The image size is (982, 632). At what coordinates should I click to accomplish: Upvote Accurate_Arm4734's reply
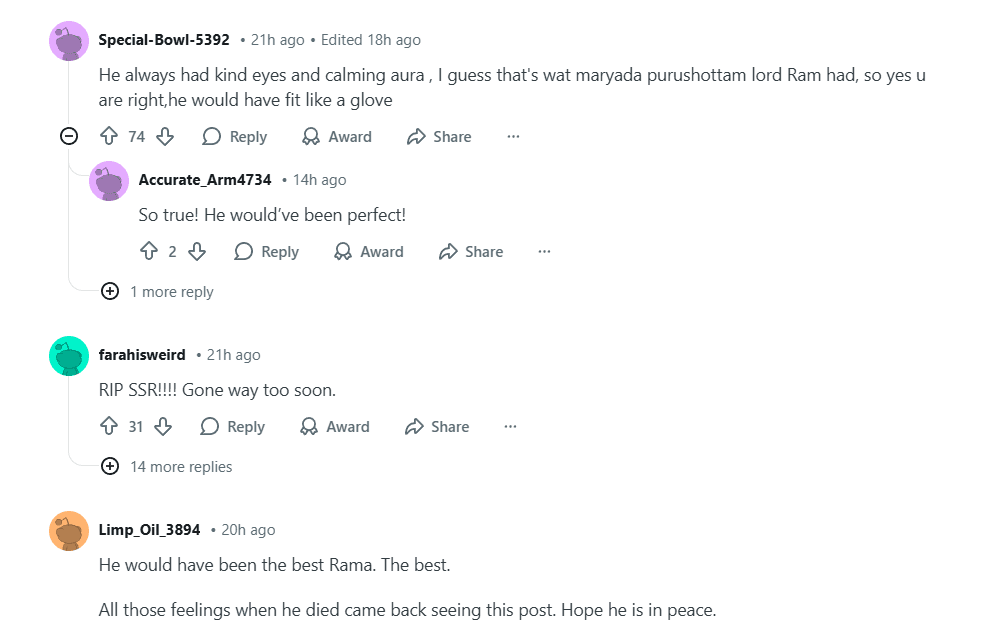pos(149,252)
